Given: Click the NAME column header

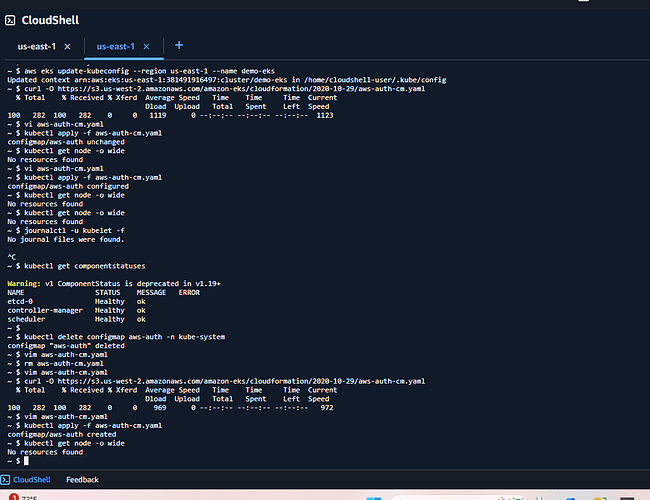Looking at the screenshot, I should coord(15,293).
